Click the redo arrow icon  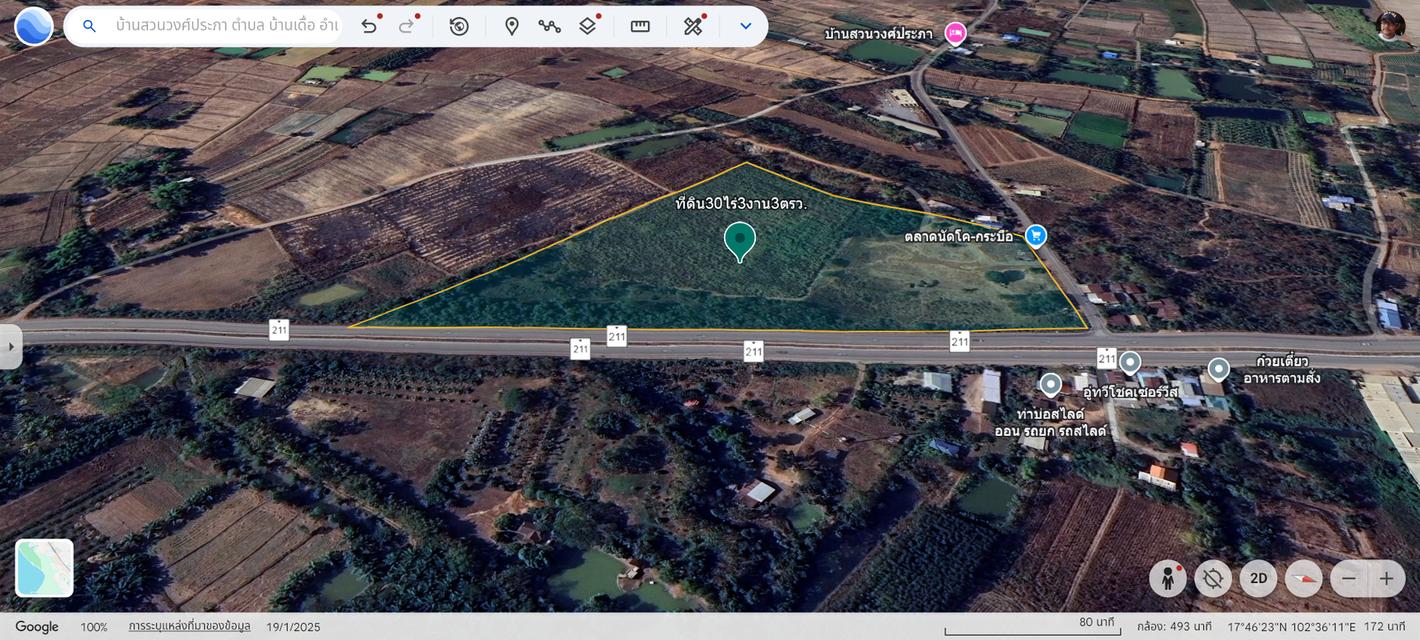(407, 26)
